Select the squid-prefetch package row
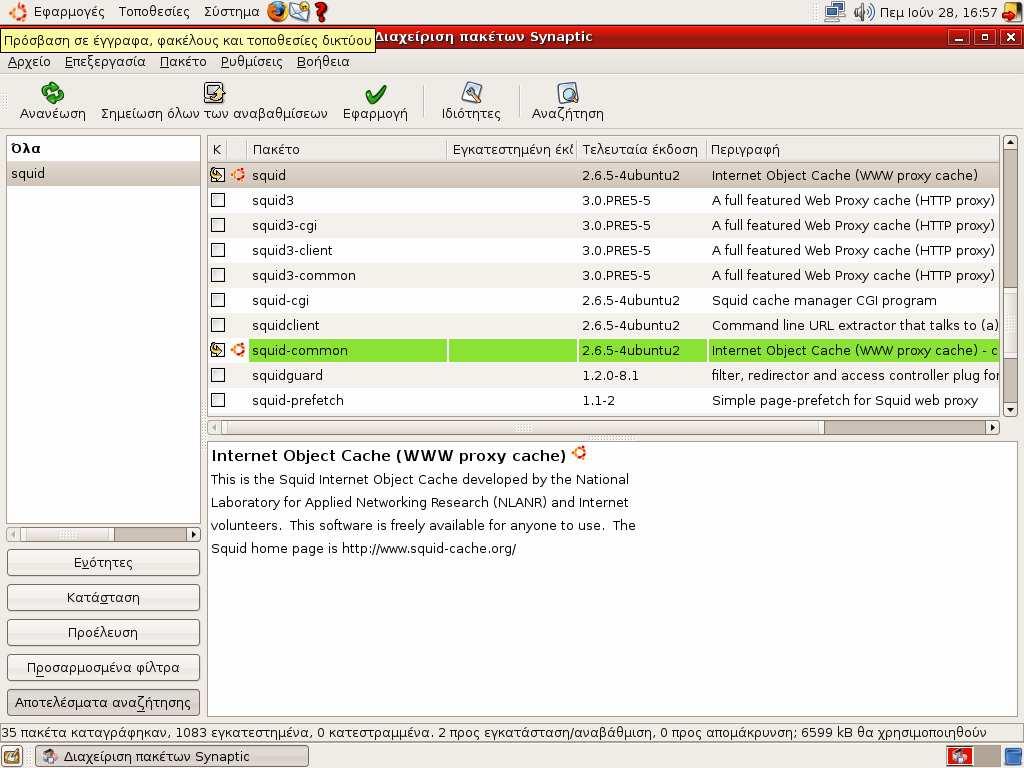The width and height of the screenshot is (1024, 768). (604, 400)
